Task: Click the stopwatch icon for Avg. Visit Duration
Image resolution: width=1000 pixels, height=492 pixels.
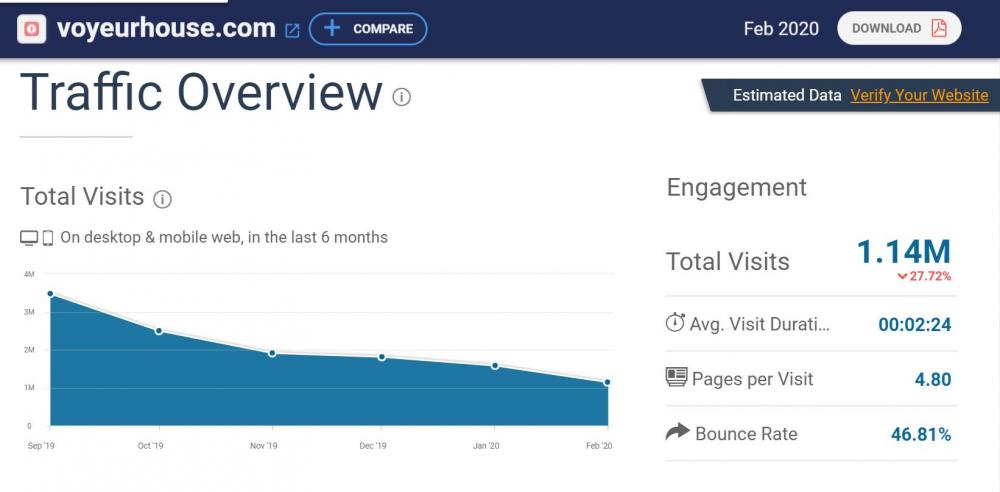Action: (675, 323)
